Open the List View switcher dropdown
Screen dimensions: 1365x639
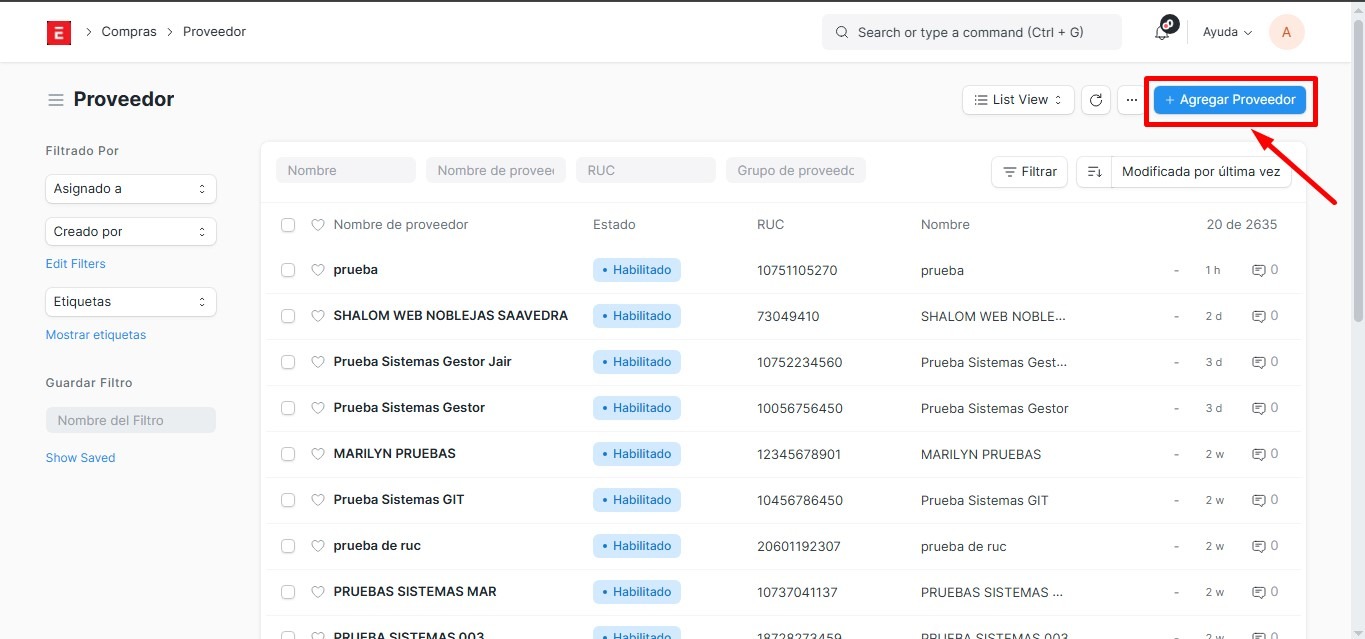click(x=1018, y=100)
